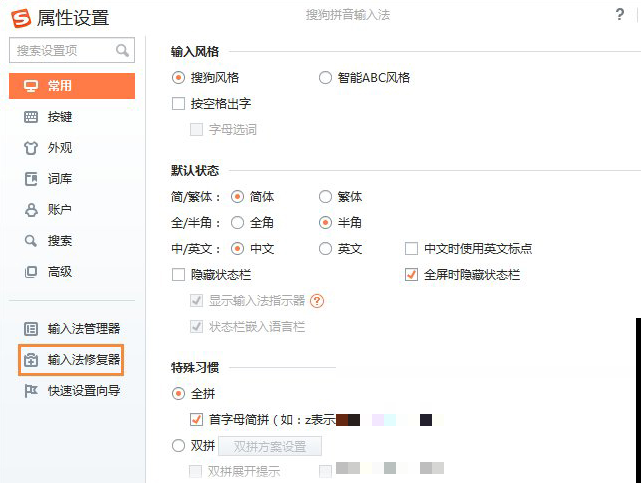Open the 常用 settings tab
The width and height of the screenshot is (641, 483).
point(72,86)
